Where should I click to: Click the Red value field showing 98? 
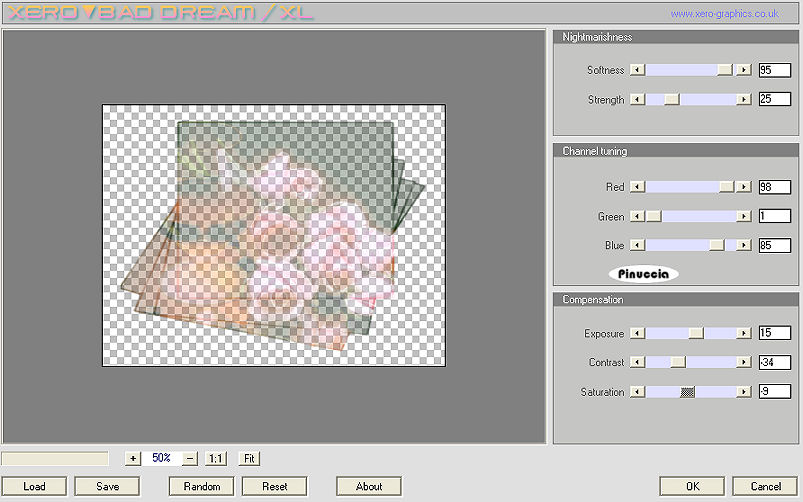pos(774,186)
